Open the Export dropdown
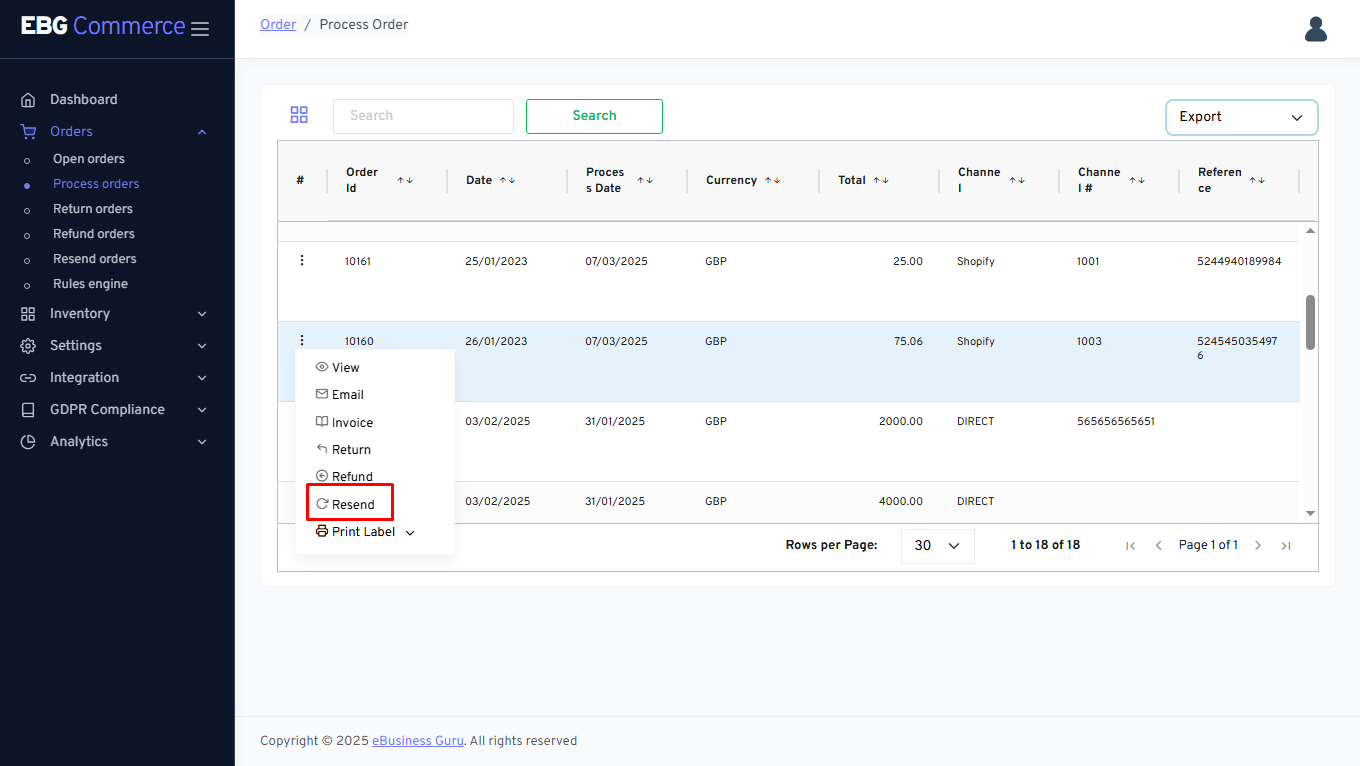This screenshot has width=1360, height=766. point(1241,117)
